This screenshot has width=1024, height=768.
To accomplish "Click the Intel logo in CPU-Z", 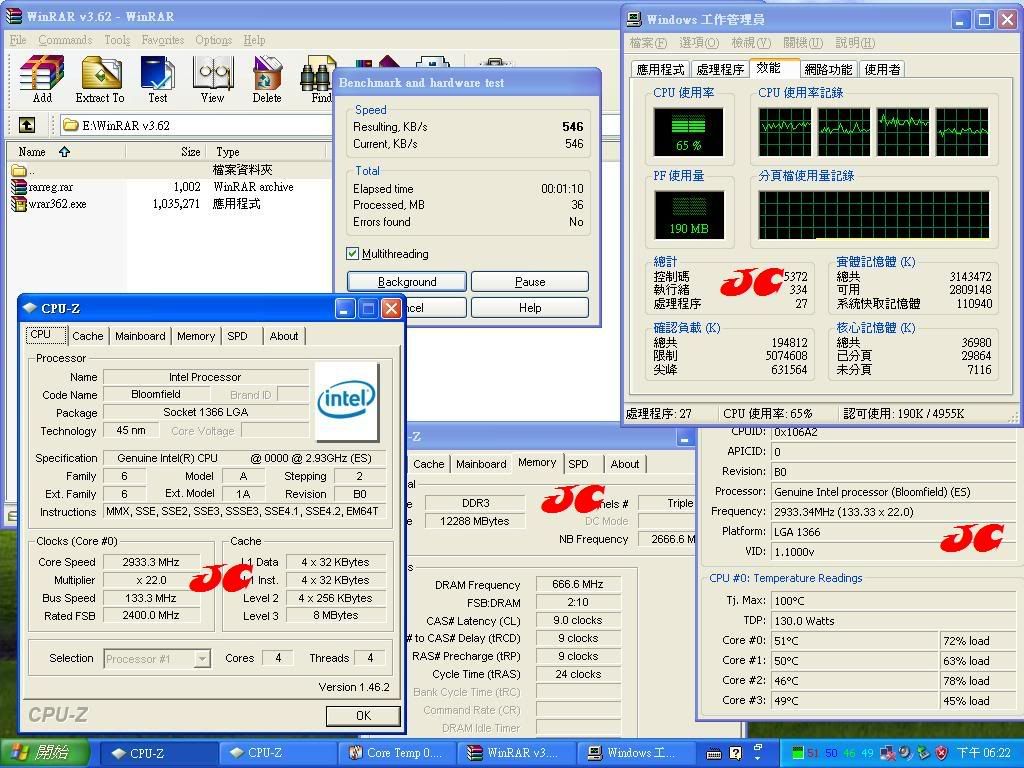I will 347,402.
